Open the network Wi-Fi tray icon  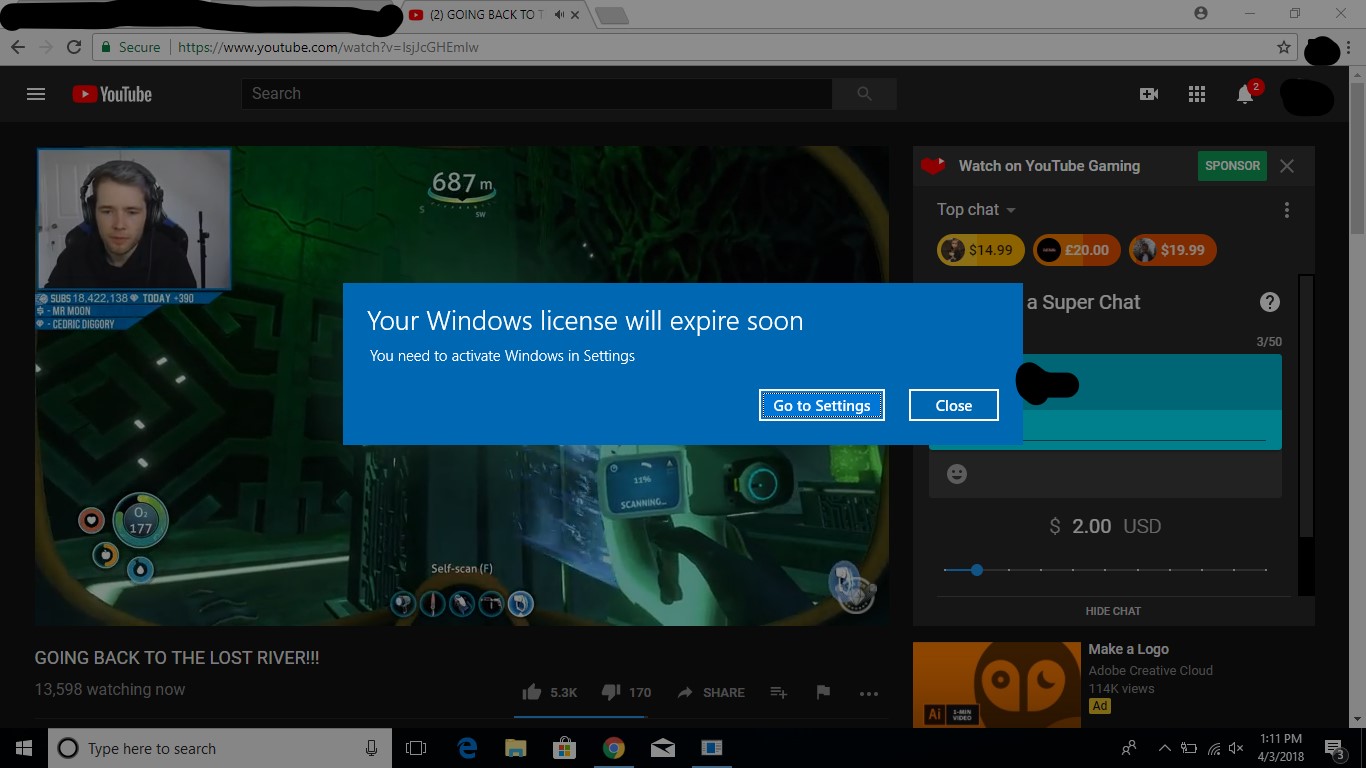coord(1213,748)
